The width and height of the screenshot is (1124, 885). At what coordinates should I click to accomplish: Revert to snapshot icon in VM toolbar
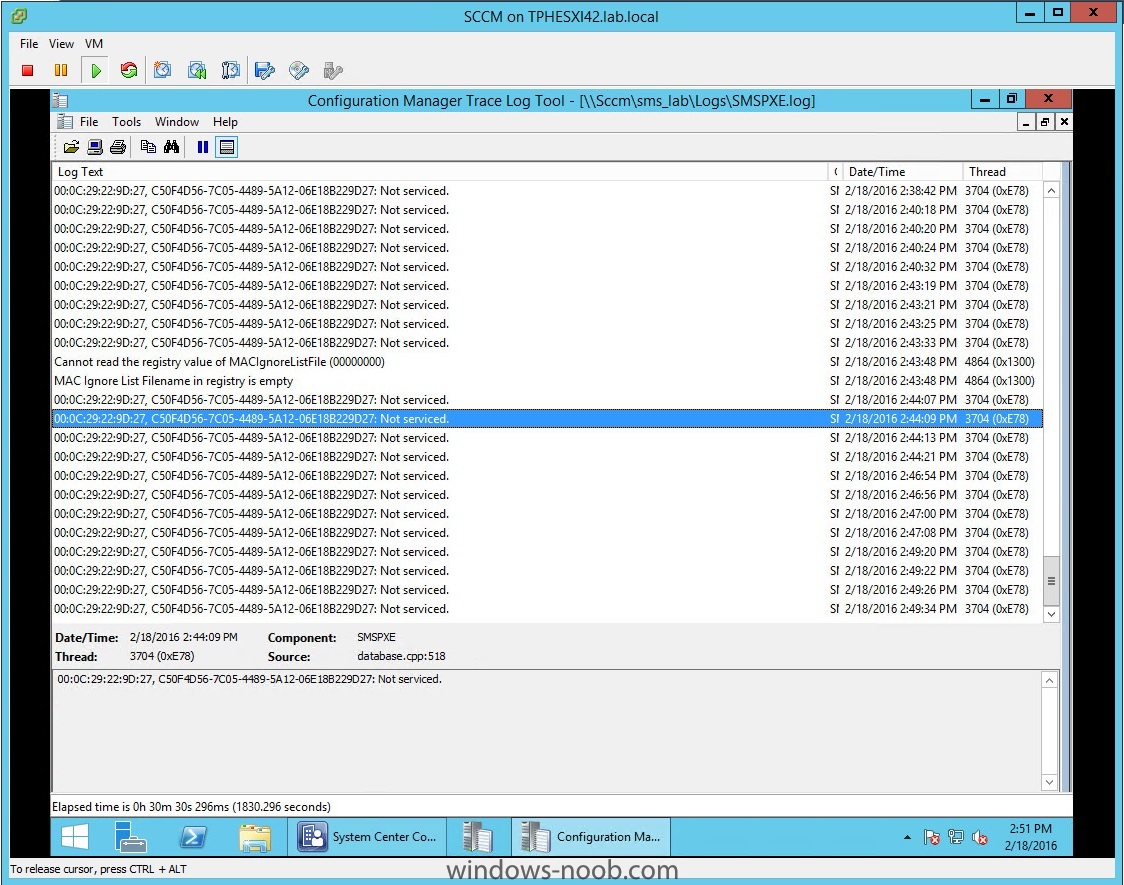click(x=196, y=70)
